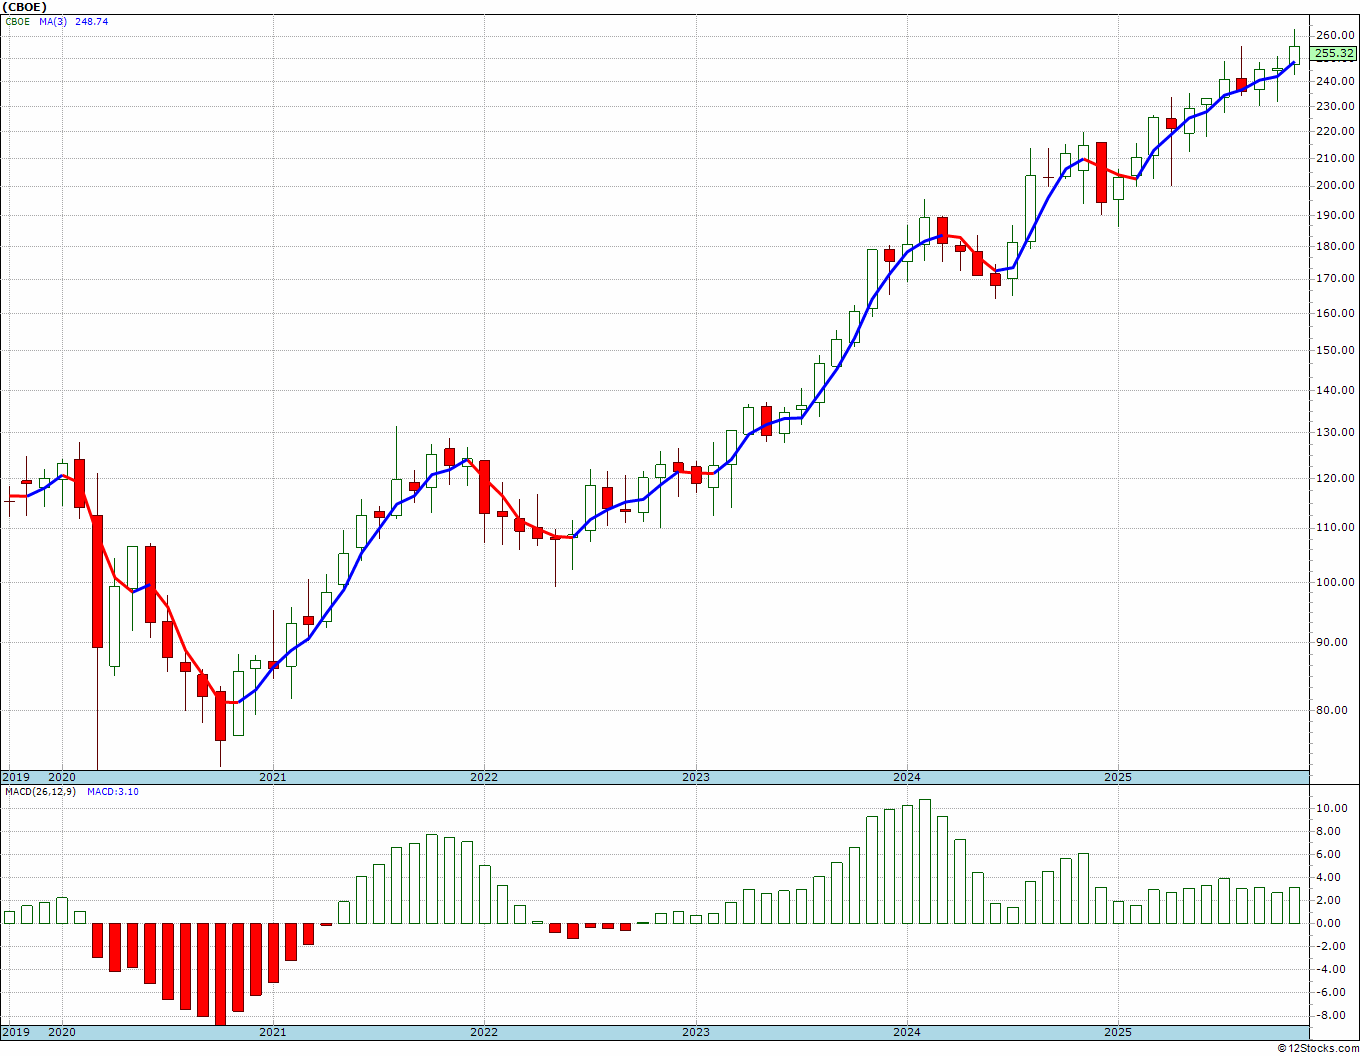The height and width of the screenshot is (1056, 1360).
Task: Click the deepest red MACD histogram bar
Action: coord(220,974)
